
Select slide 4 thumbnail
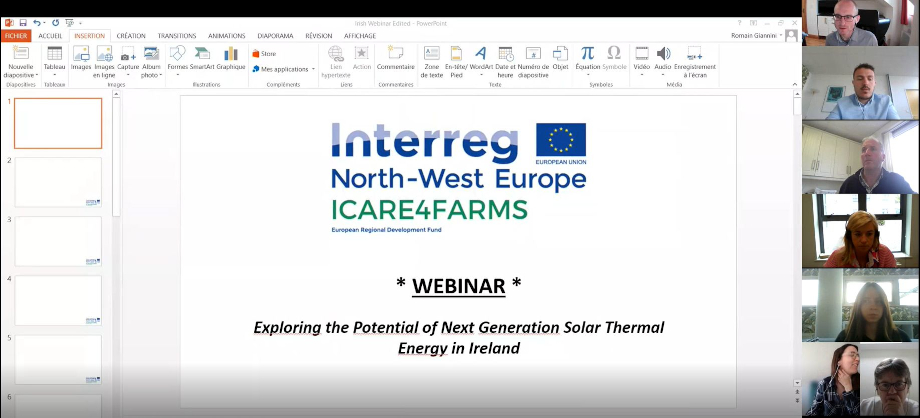[58, 301]
